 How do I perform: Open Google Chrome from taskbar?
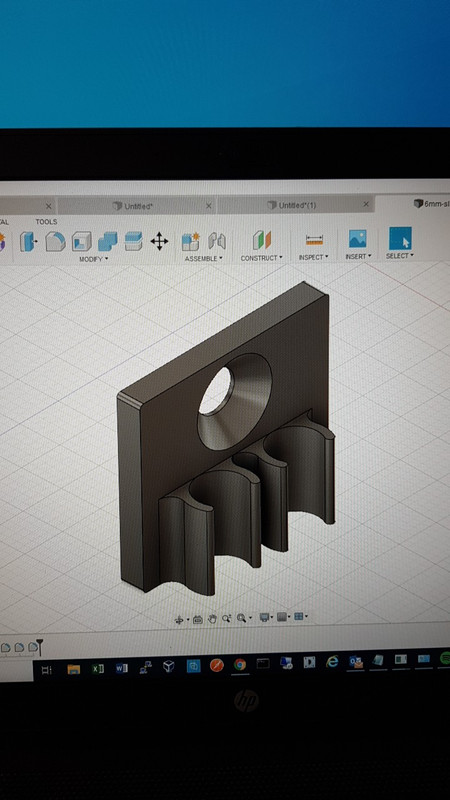click(x=240, y=664)
